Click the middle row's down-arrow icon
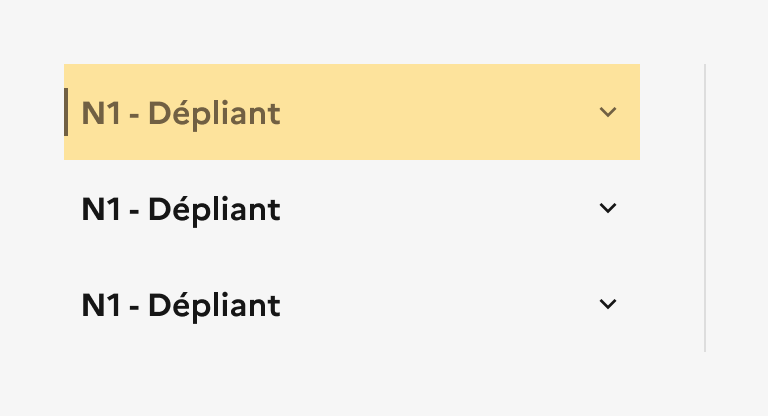 coord(608,208)
